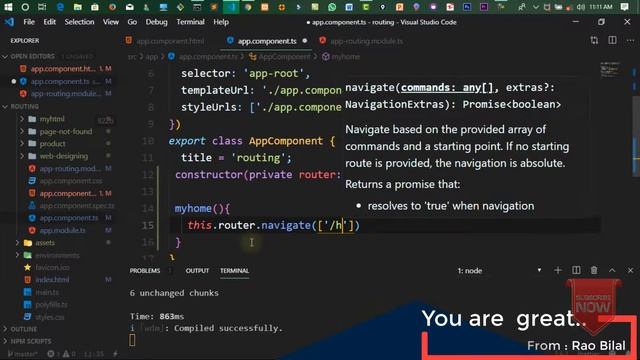Click the app folder breadcrumb
640x360 pixels.
151,57
